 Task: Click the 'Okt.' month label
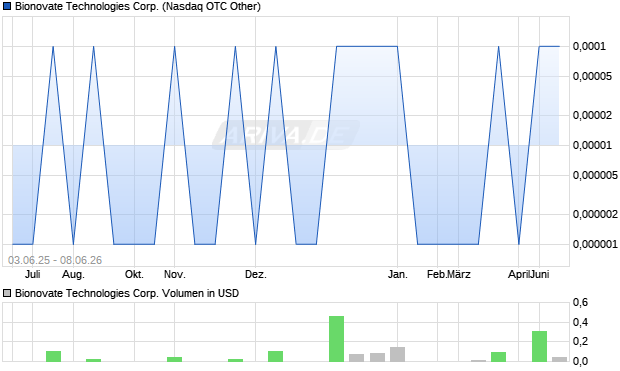tap(134, 274)
